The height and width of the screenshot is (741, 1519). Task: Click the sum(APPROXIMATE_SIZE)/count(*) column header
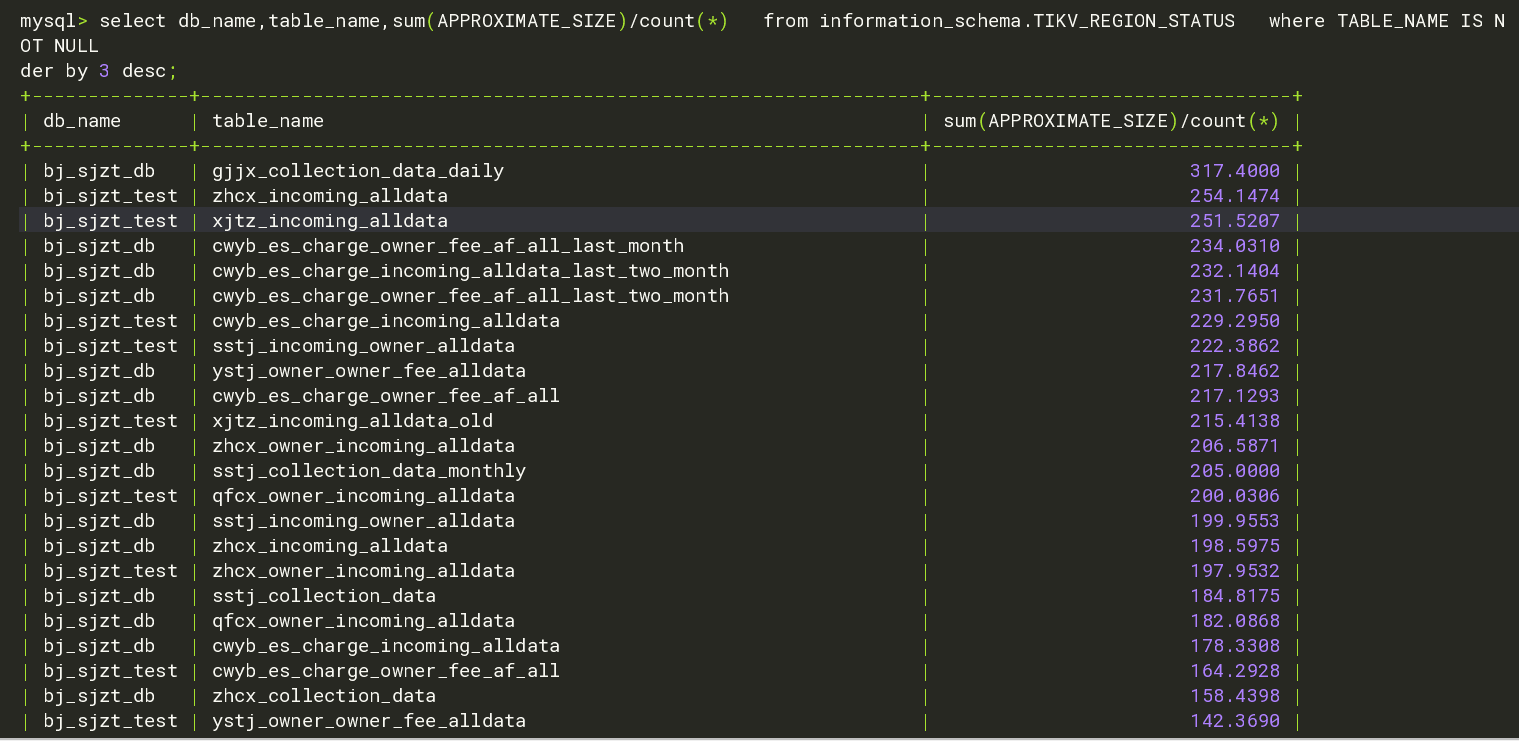[1111, 121]
